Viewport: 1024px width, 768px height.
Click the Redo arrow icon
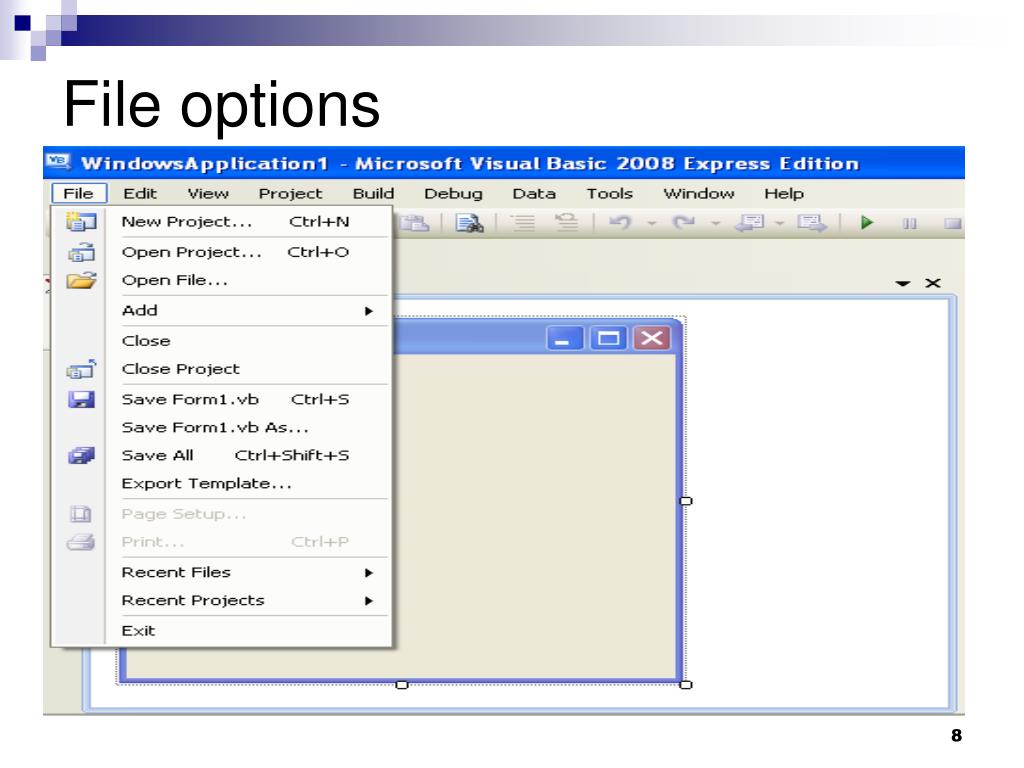click(684, 223)
